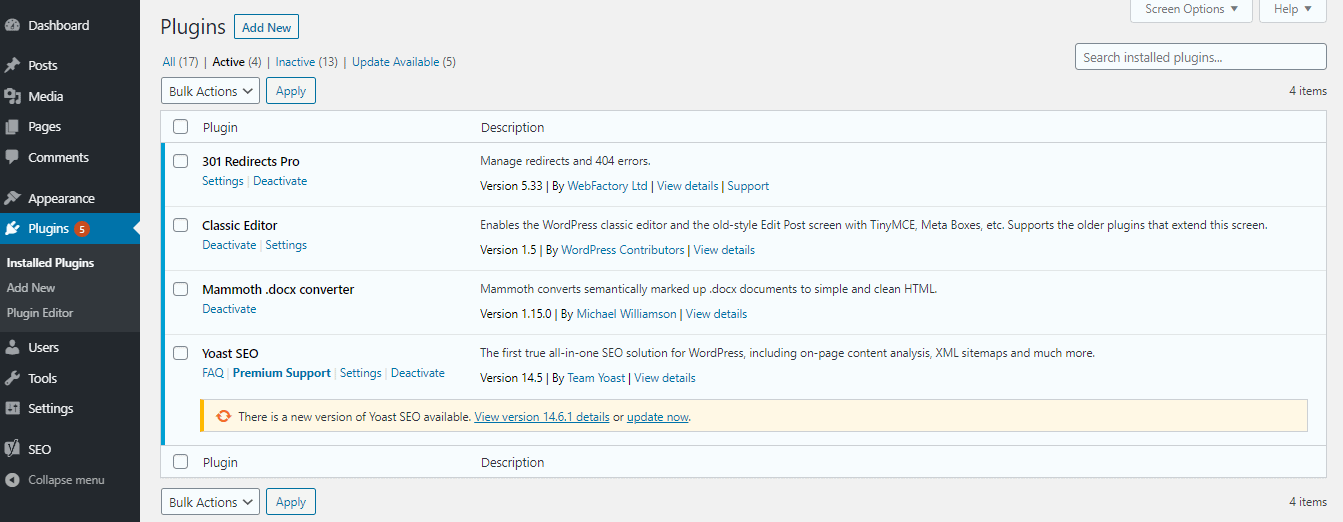
Task: Click the Appearance paintbrush icon
Action: point(13,198)
